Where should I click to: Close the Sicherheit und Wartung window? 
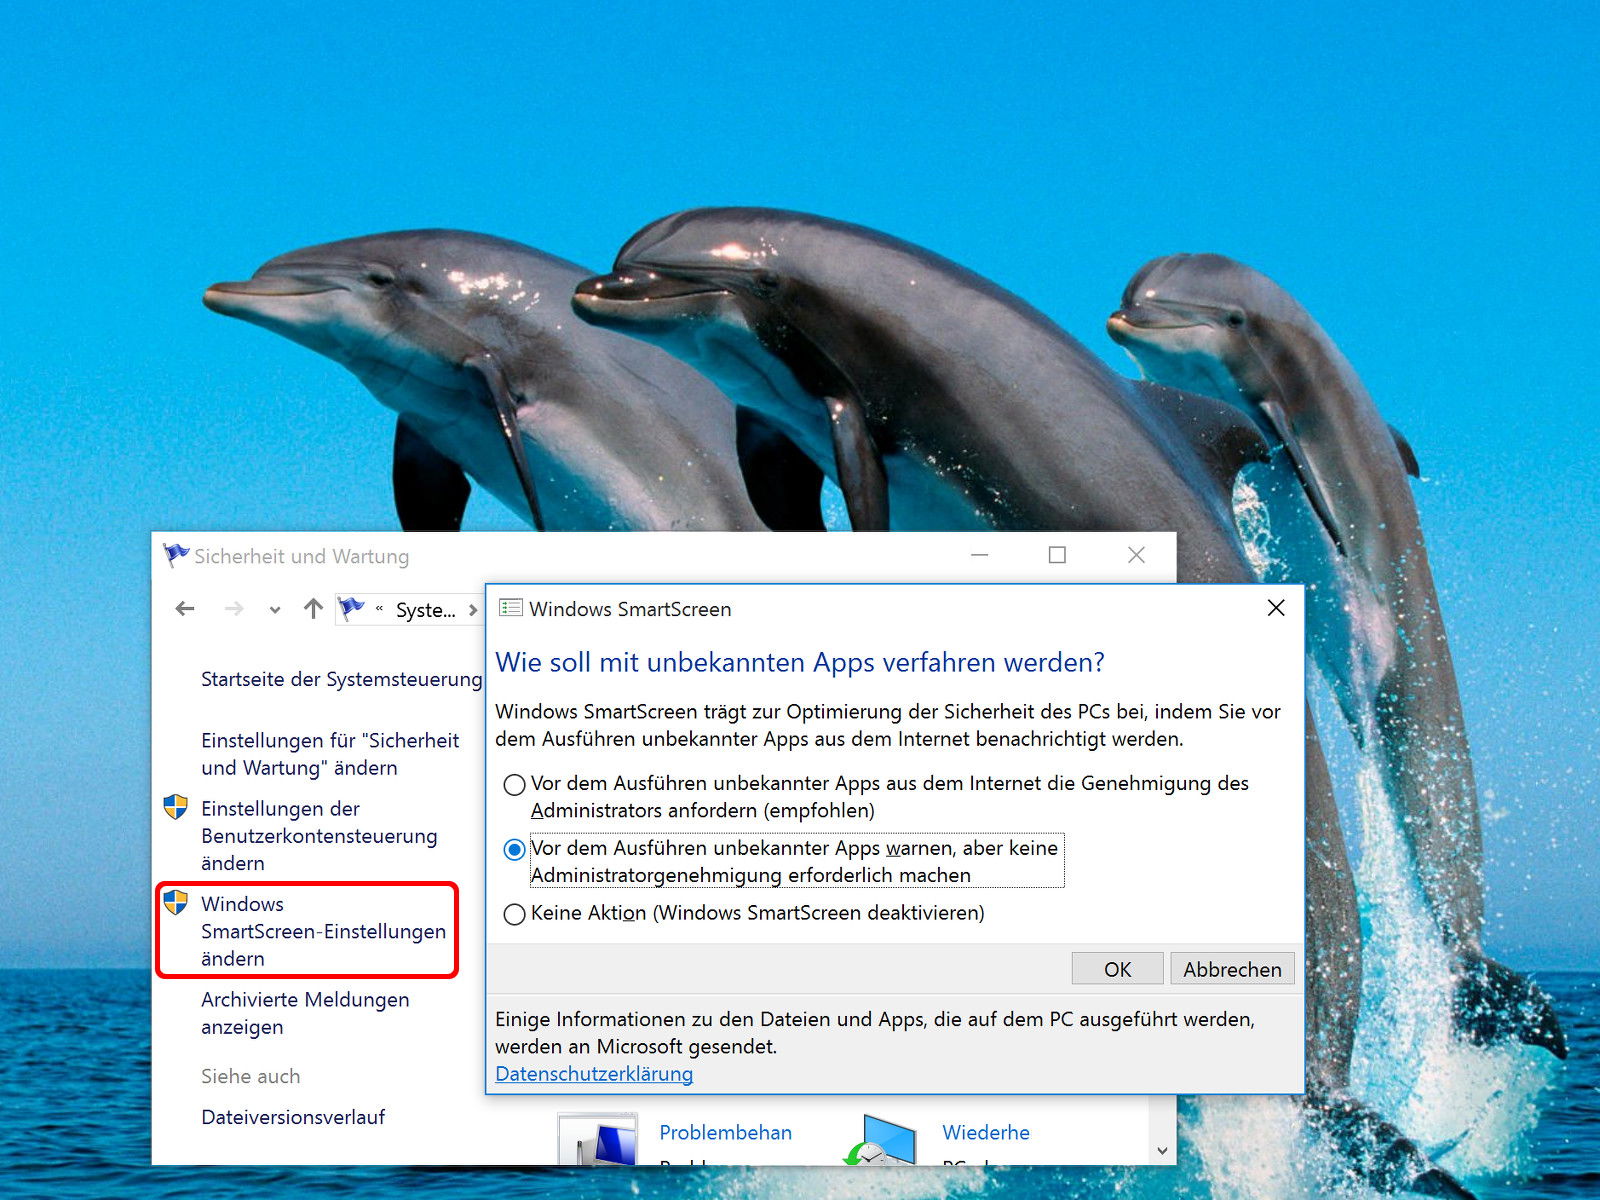pyautogui.click(x=1136, y=555)
